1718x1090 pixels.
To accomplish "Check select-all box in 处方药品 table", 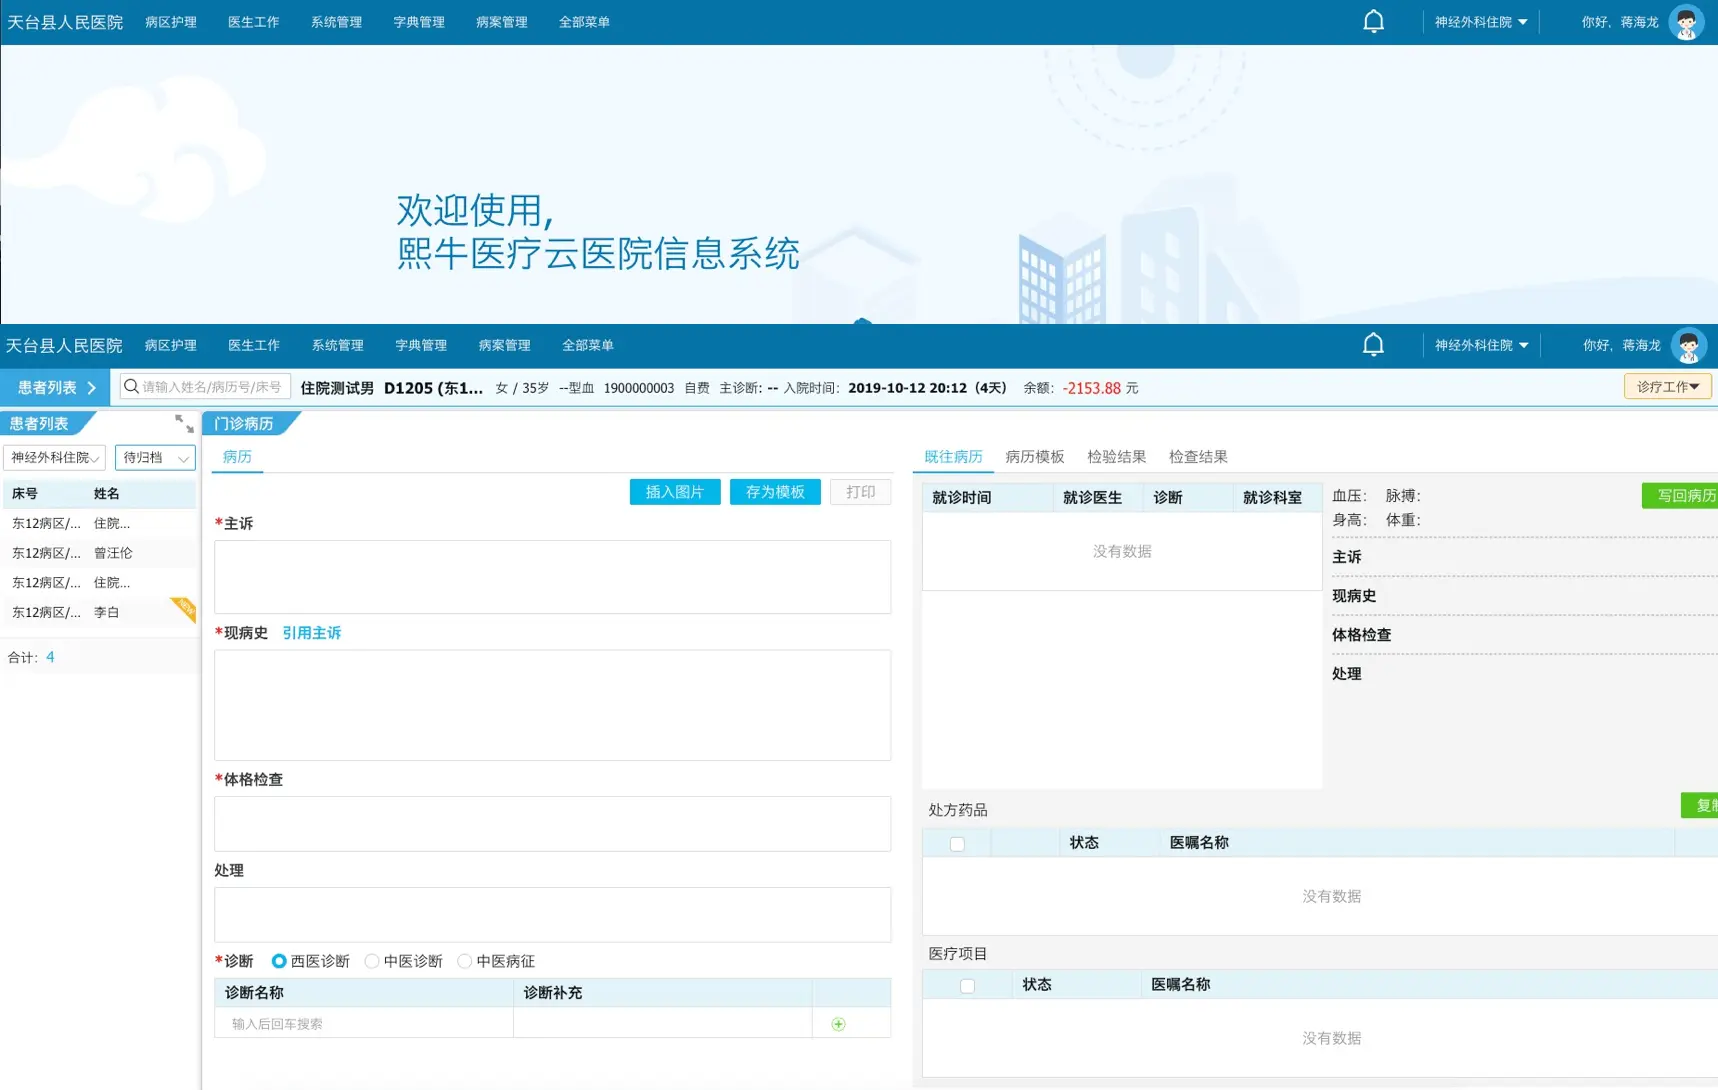I will [957, 844].
